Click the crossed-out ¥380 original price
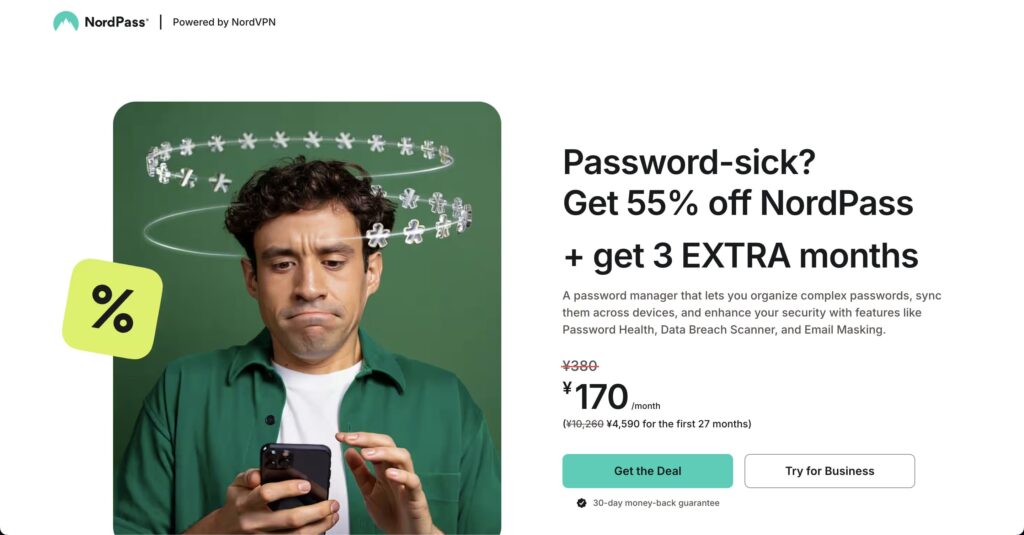Image resolution: width=1024 pixels, height=535 pixels. (580, 366)
